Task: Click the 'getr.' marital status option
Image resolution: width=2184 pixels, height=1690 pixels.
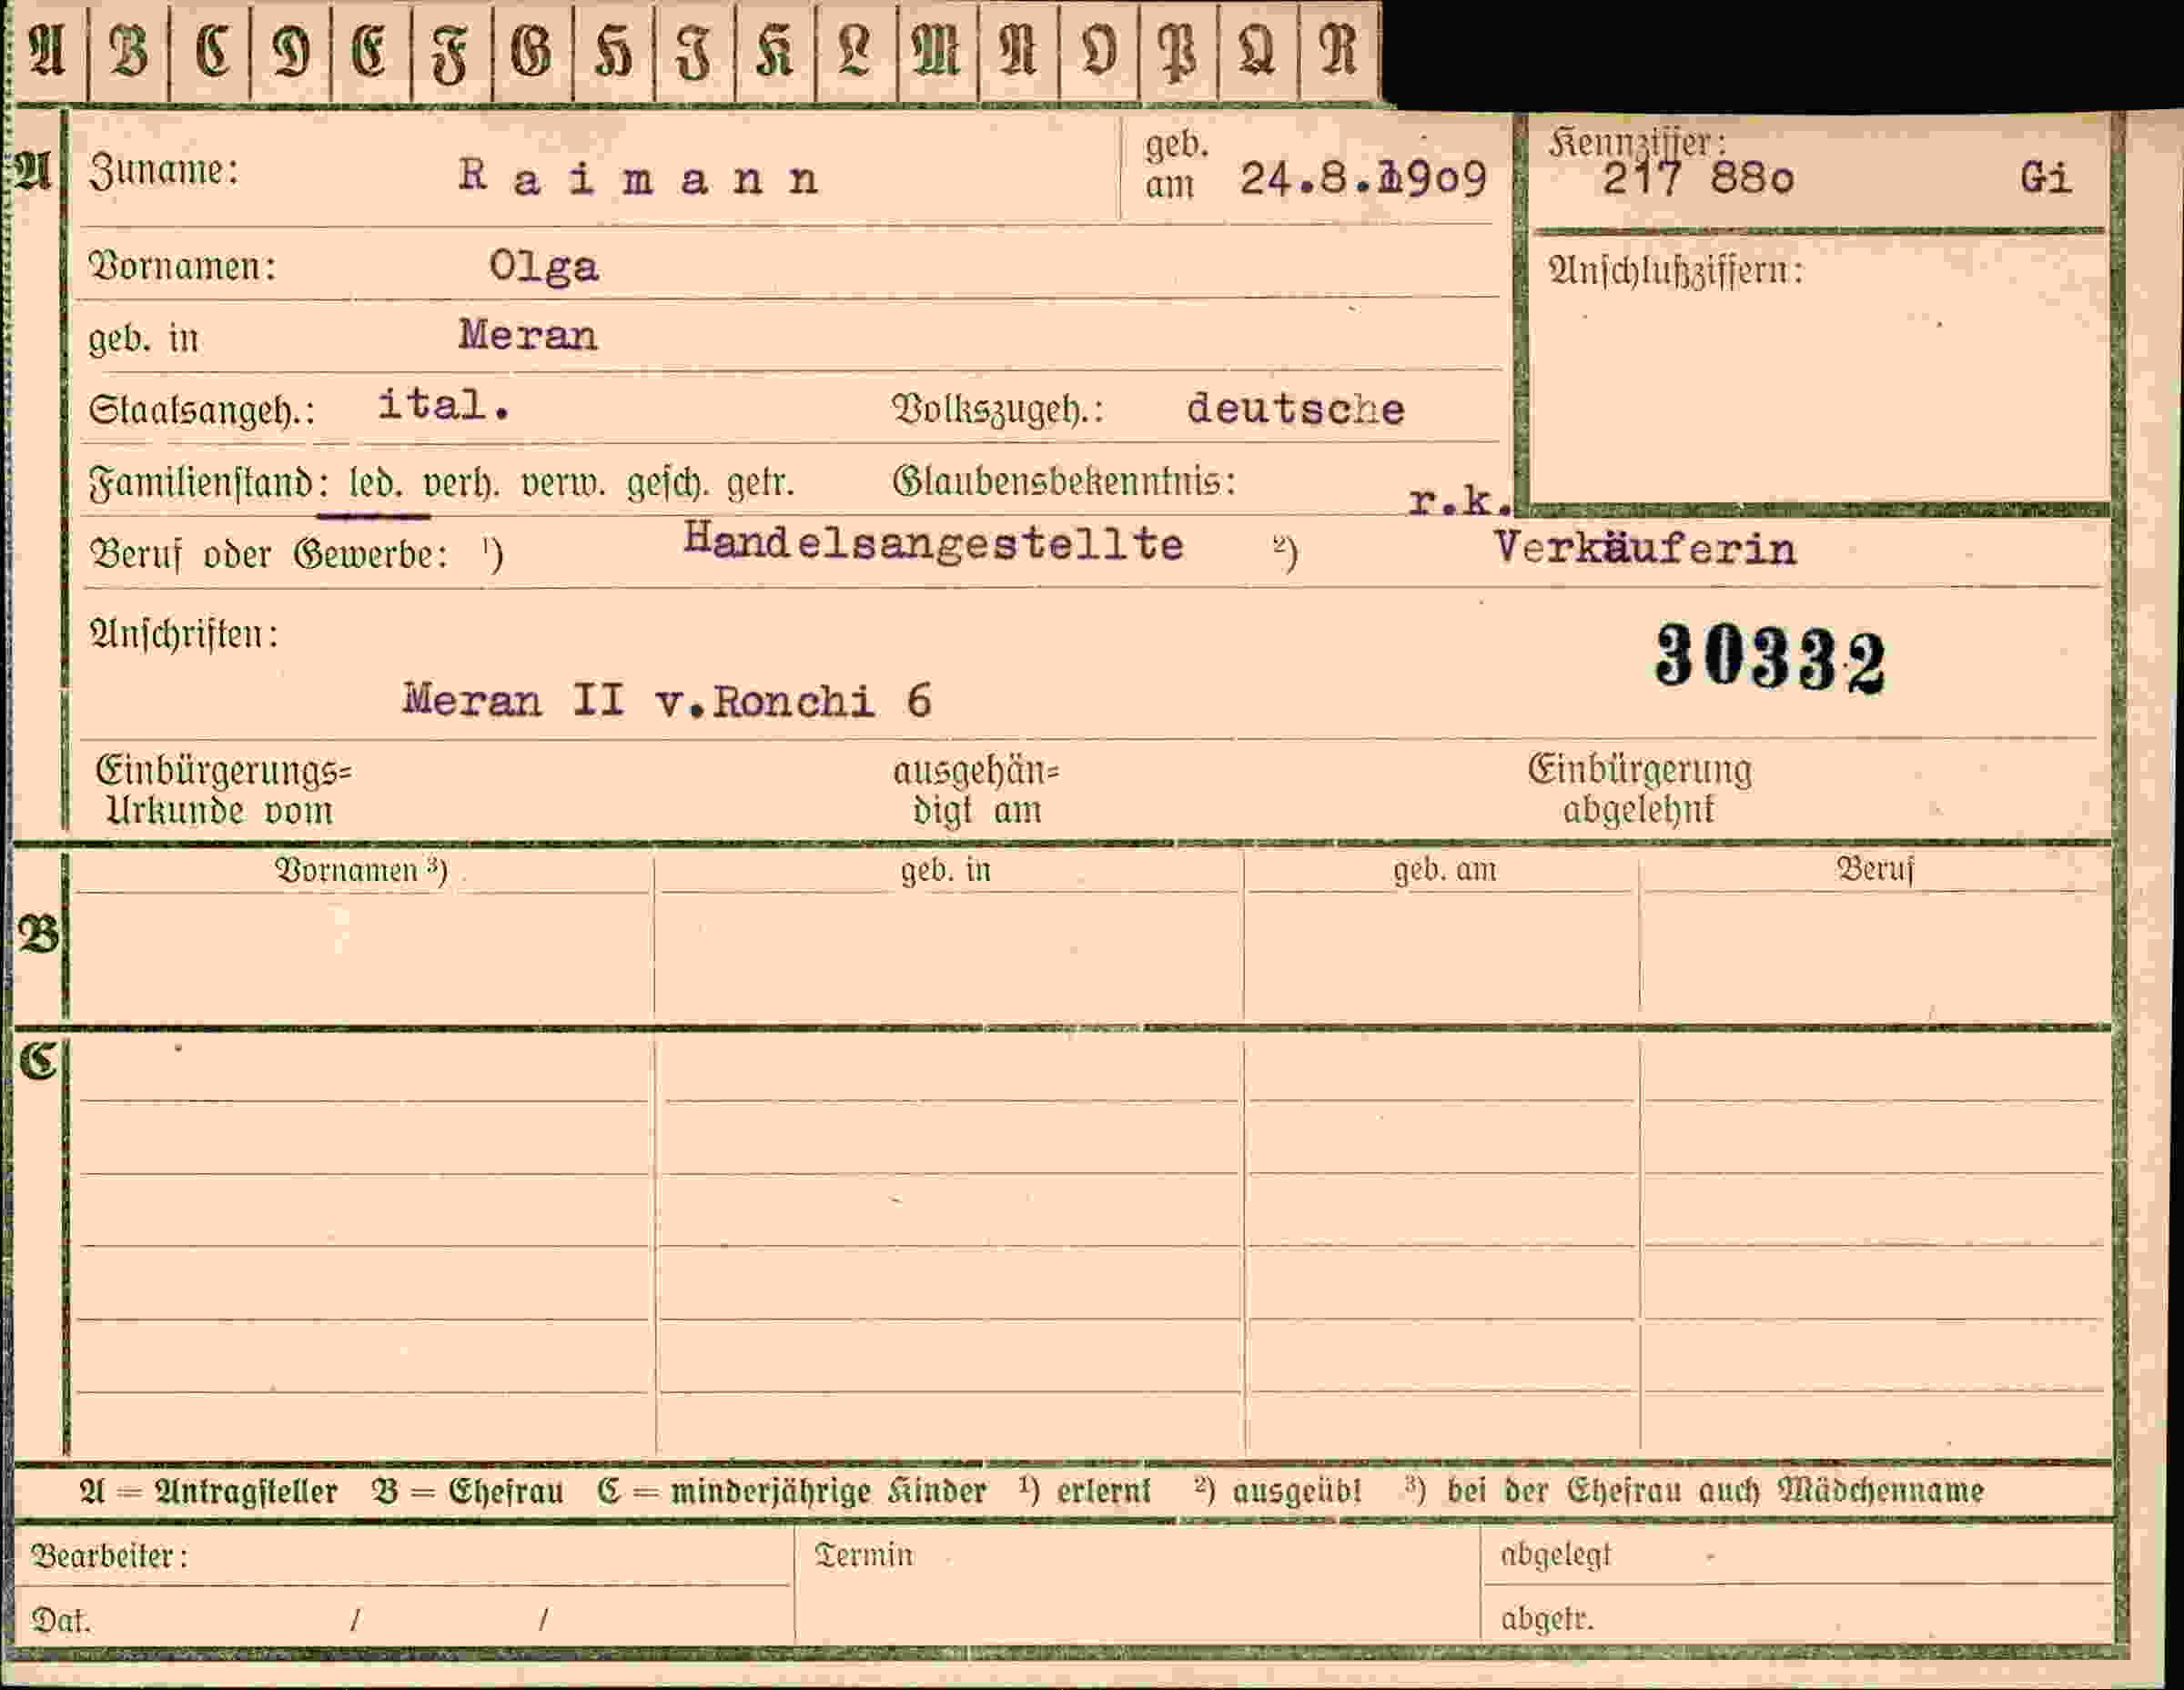Action: (x=760, y=485)
